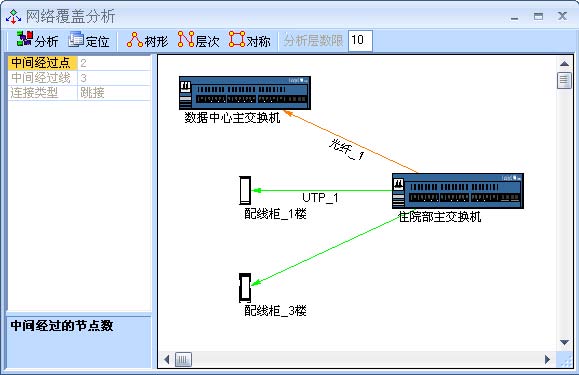The height and width of the screenshot is (375, 579).
Task: Click the UTP_1 link label
Action: click(320, 198)
